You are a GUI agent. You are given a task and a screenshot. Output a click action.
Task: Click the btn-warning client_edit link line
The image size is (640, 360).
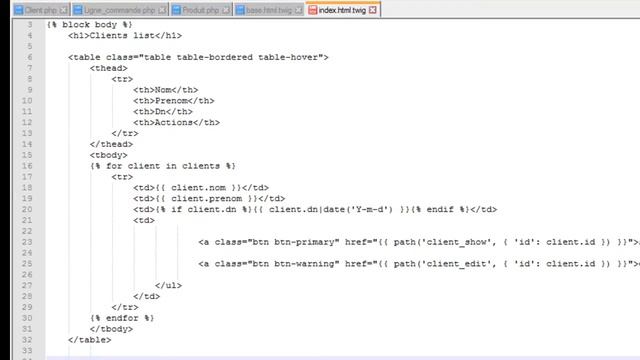(x=419, y=264)
